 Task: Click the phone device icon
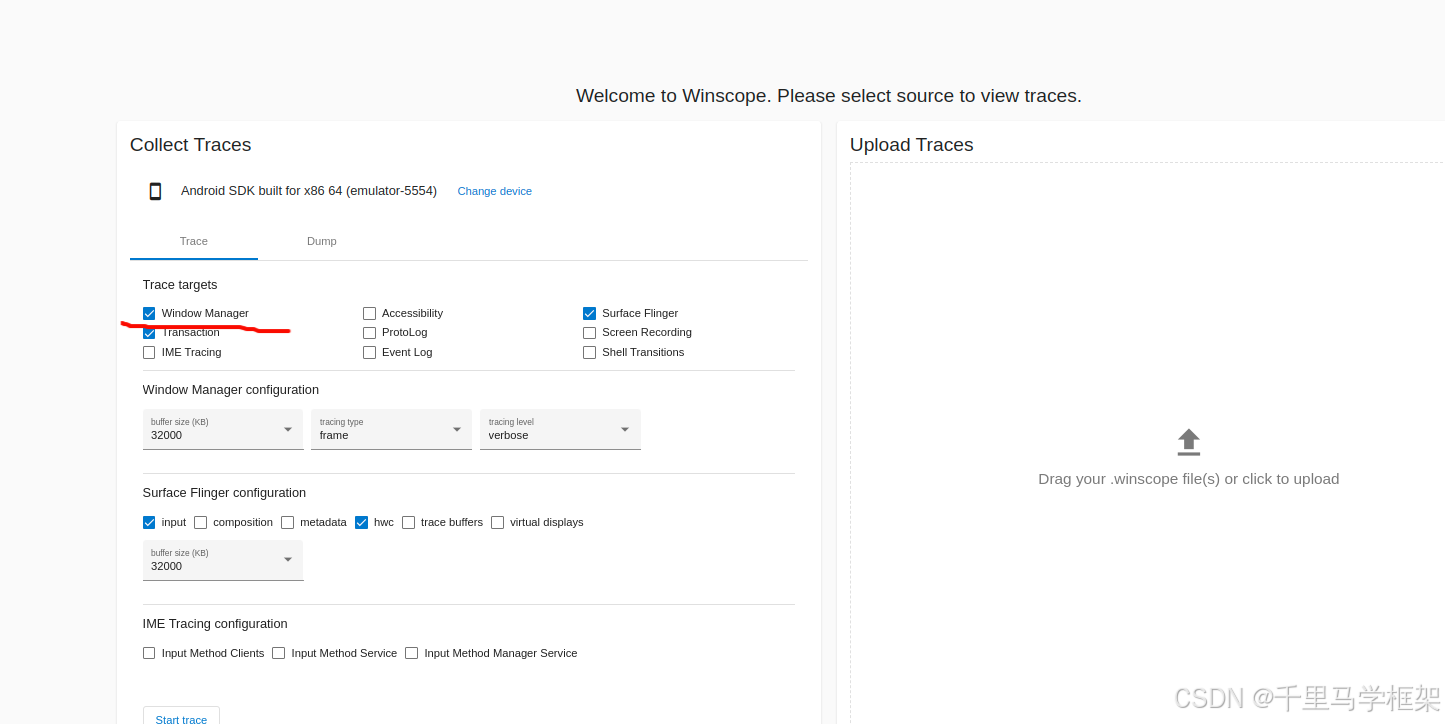155,191
